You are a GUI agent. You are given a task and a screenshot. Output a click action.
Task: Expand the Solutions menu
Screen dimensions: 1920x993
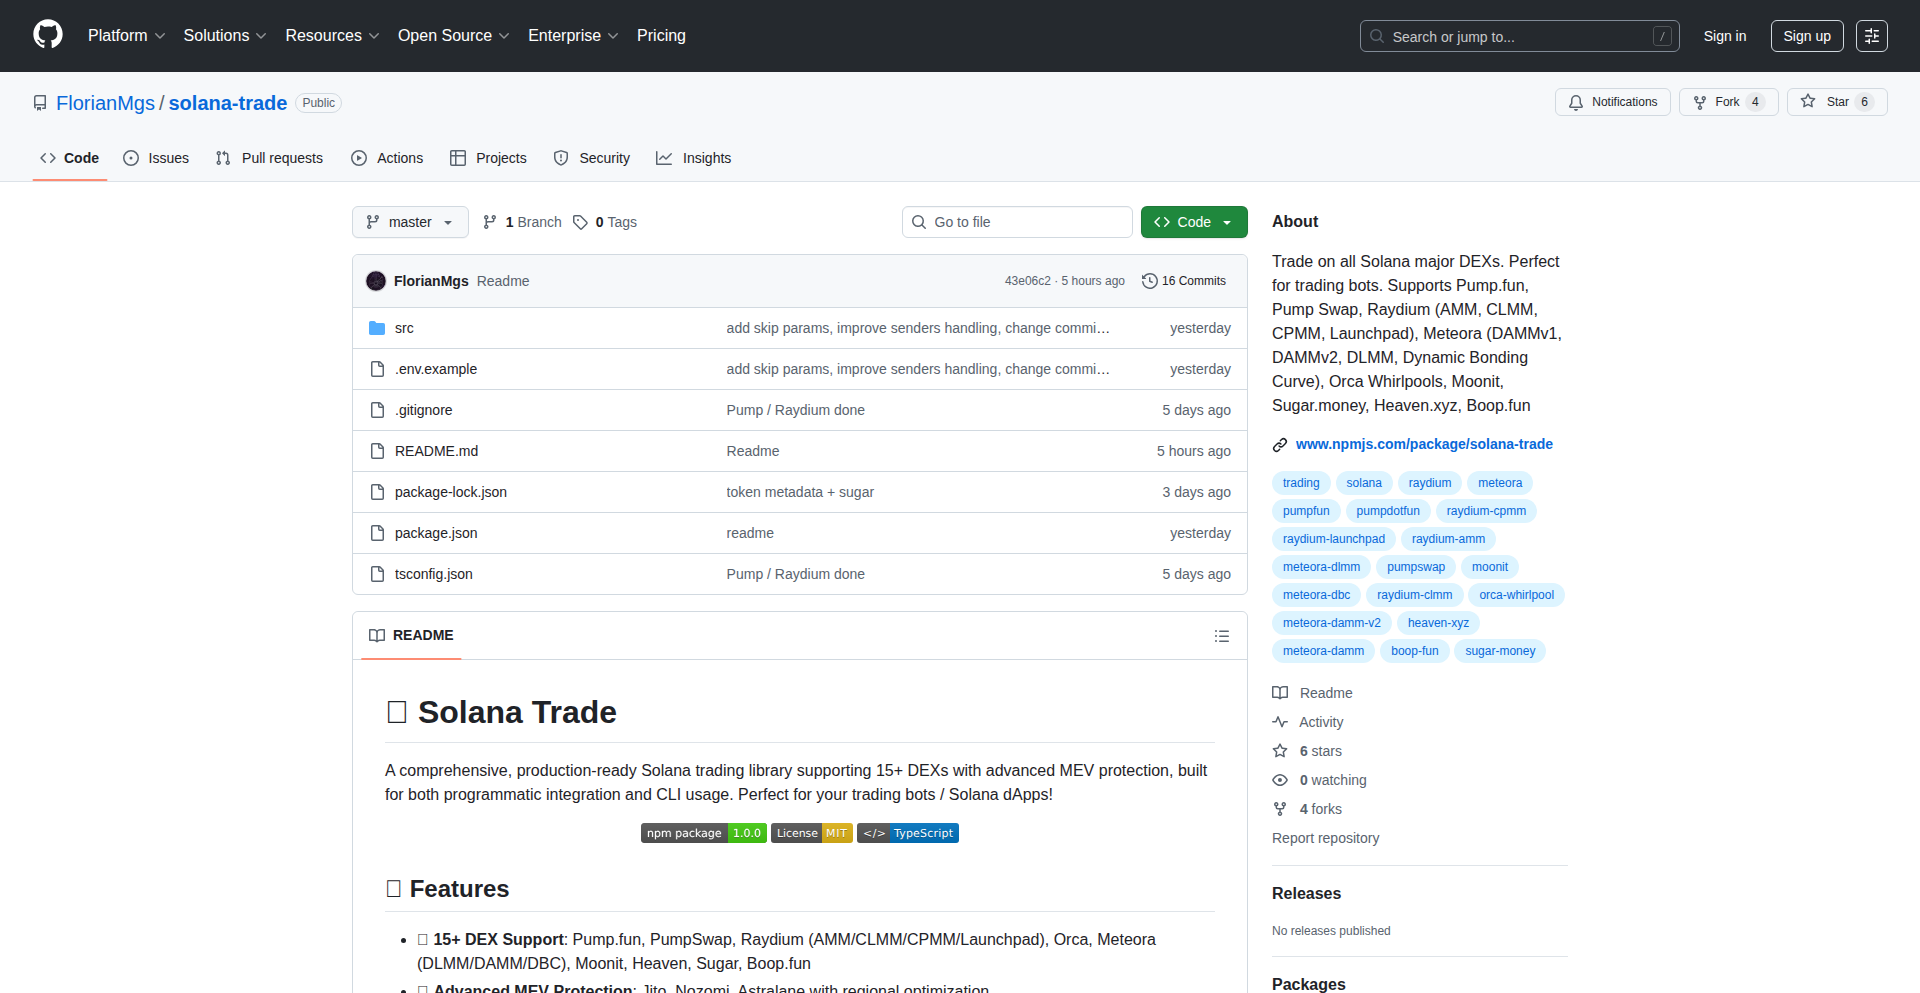[225, 36]
